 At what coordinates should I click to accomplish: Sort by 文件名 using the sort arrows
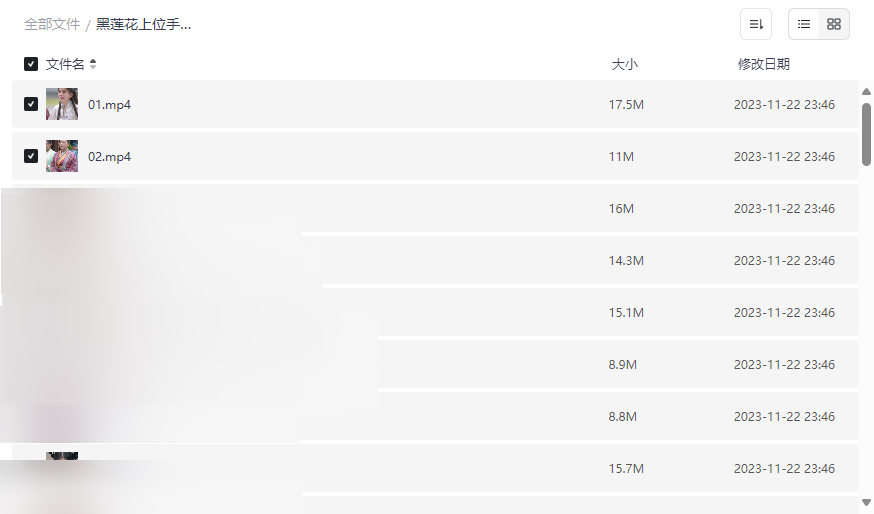click(93, 64)
